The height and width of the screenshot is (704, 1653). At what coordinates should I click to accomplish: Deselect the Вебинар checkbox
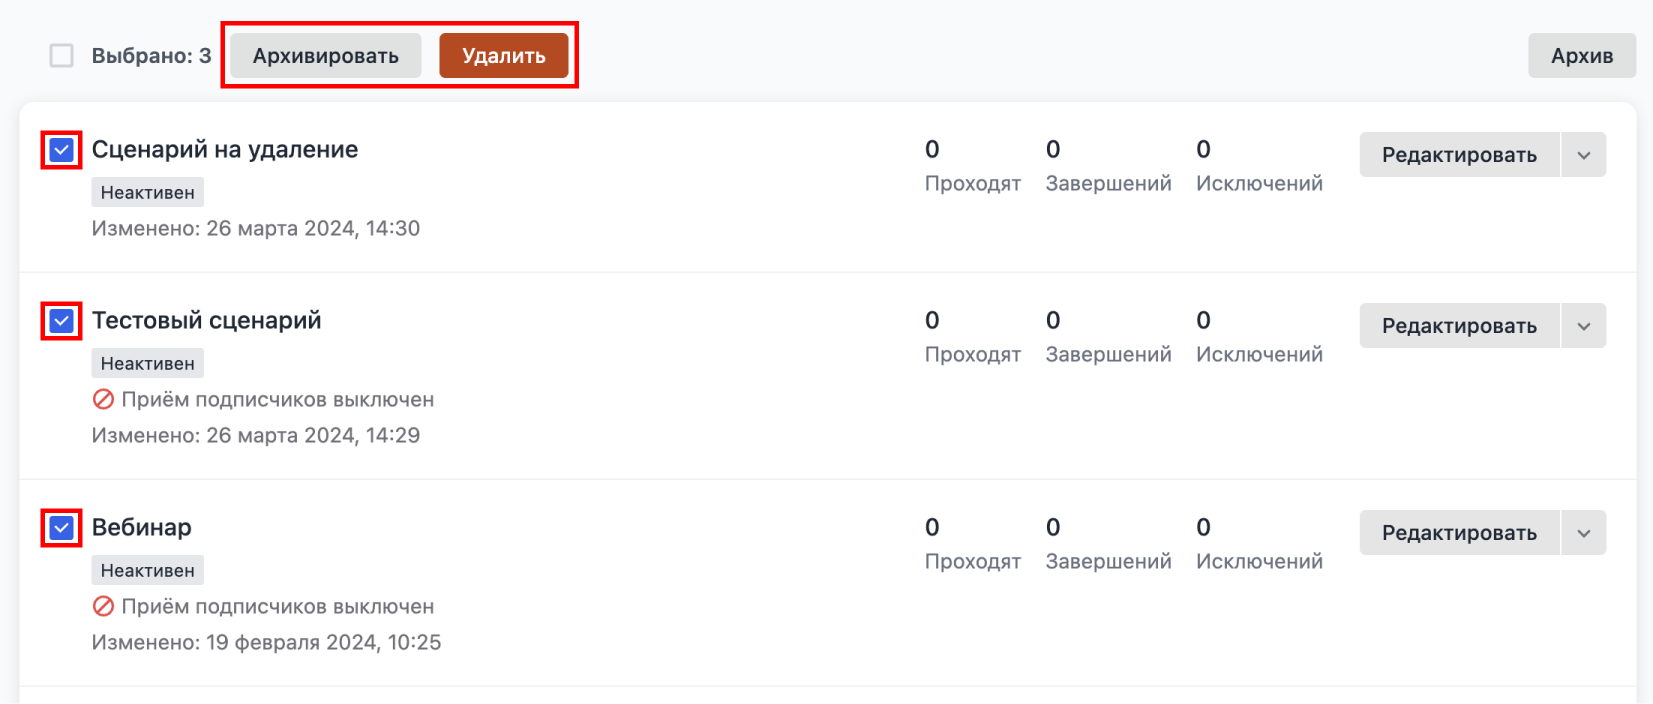click(x=61, y=529)
